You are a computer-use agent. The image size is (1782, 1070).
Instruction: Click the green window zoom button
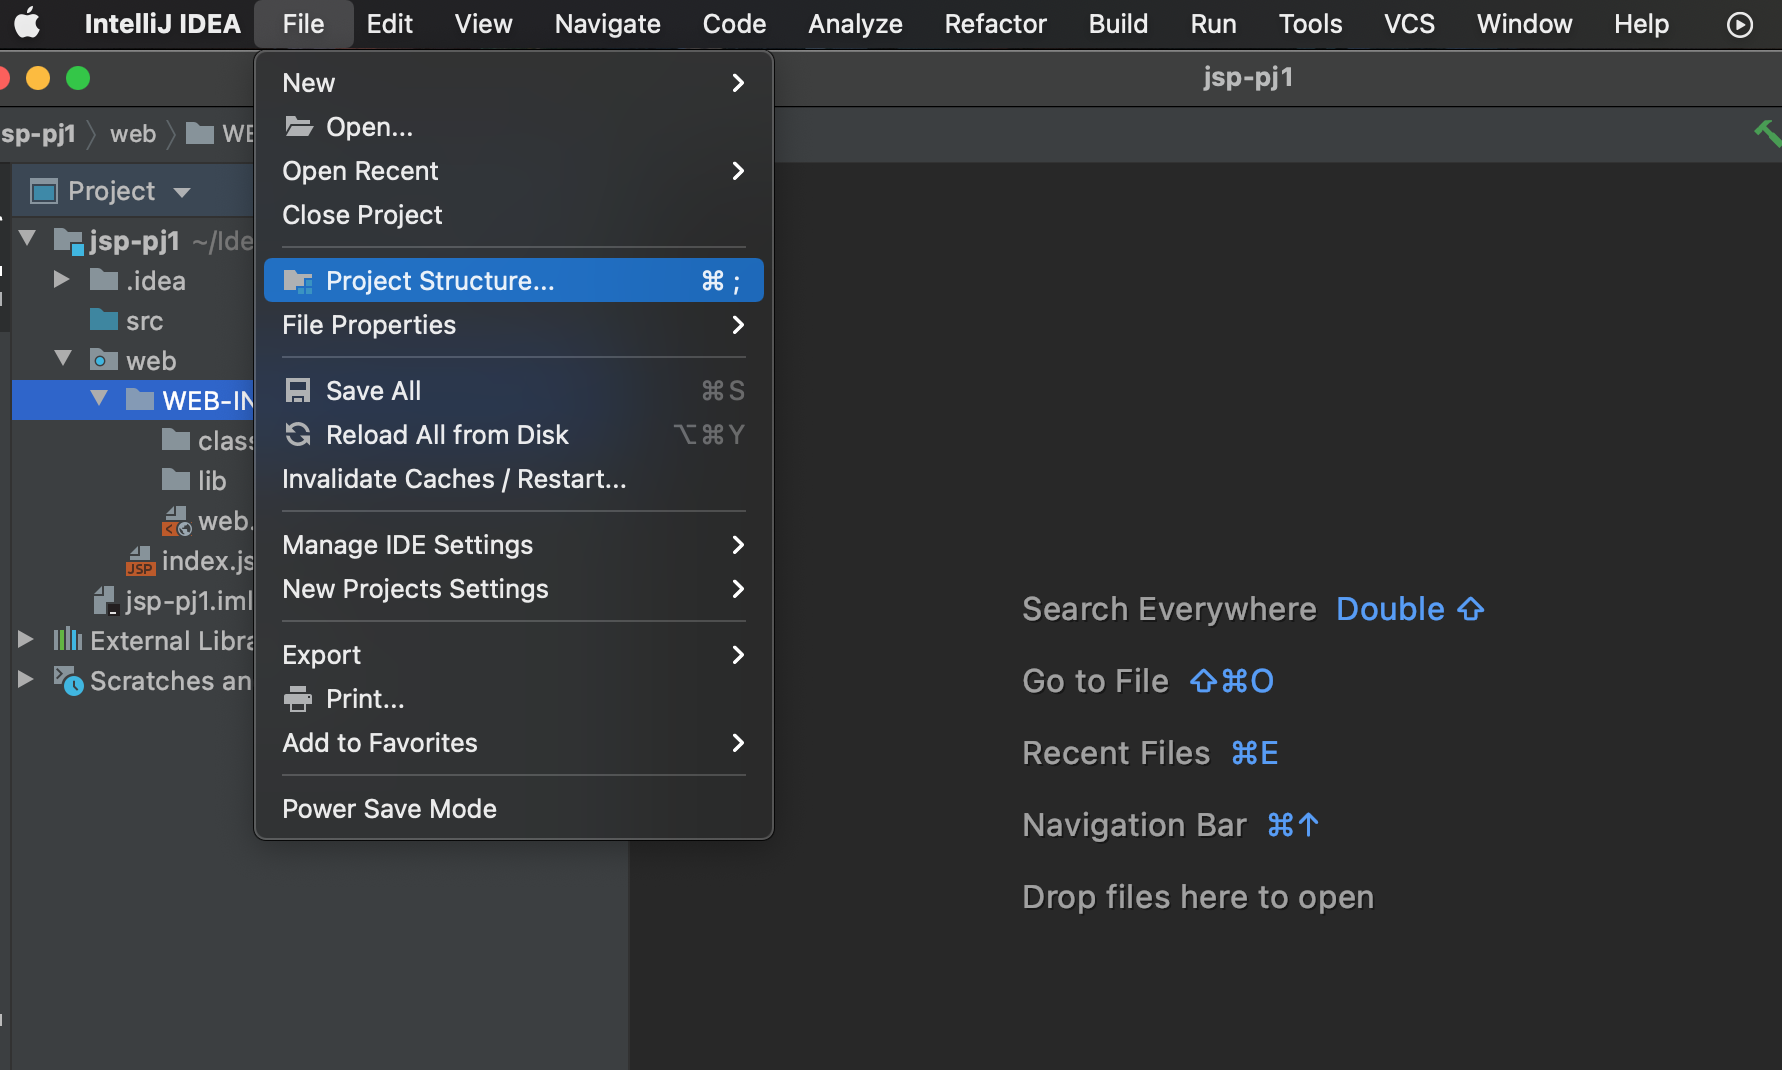tap(78, 78)
